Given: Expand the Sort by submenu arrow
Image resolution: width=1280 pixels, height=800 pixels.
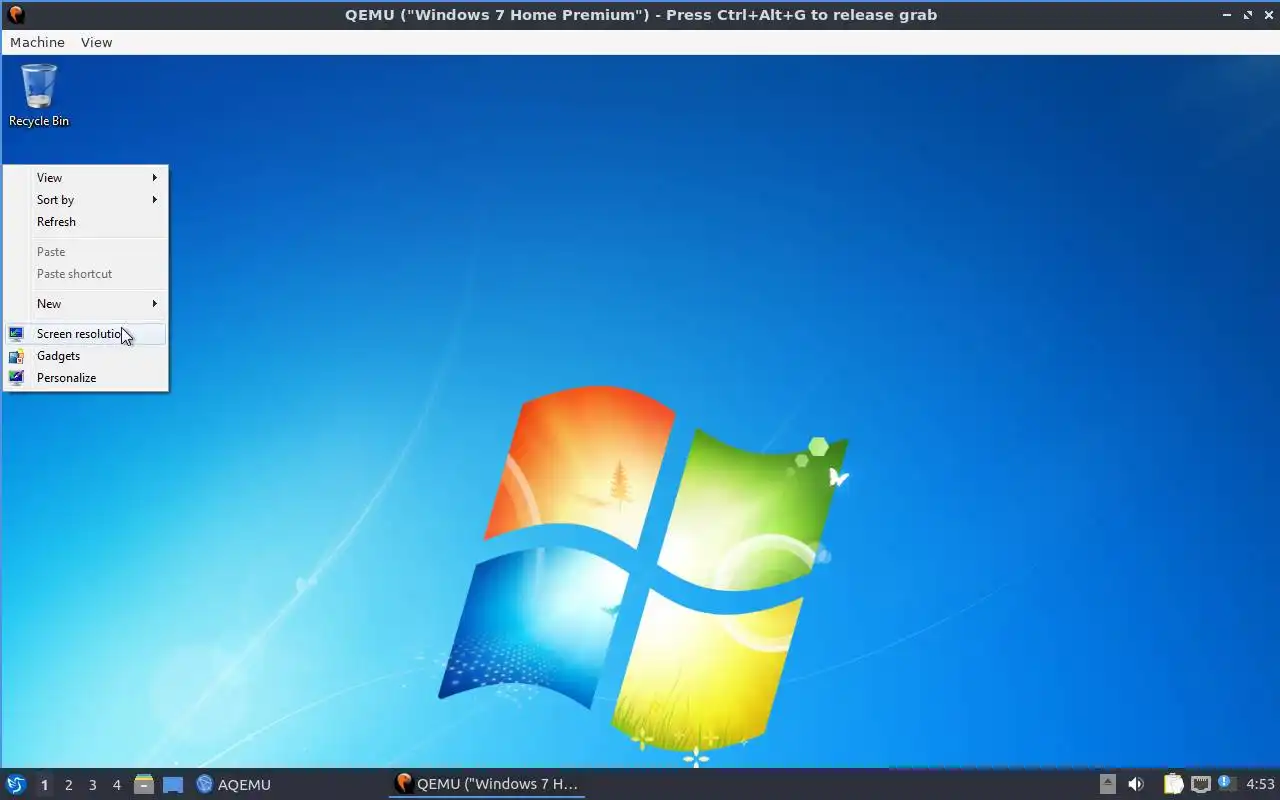Looking at the screenshot, I should (155, 200).
